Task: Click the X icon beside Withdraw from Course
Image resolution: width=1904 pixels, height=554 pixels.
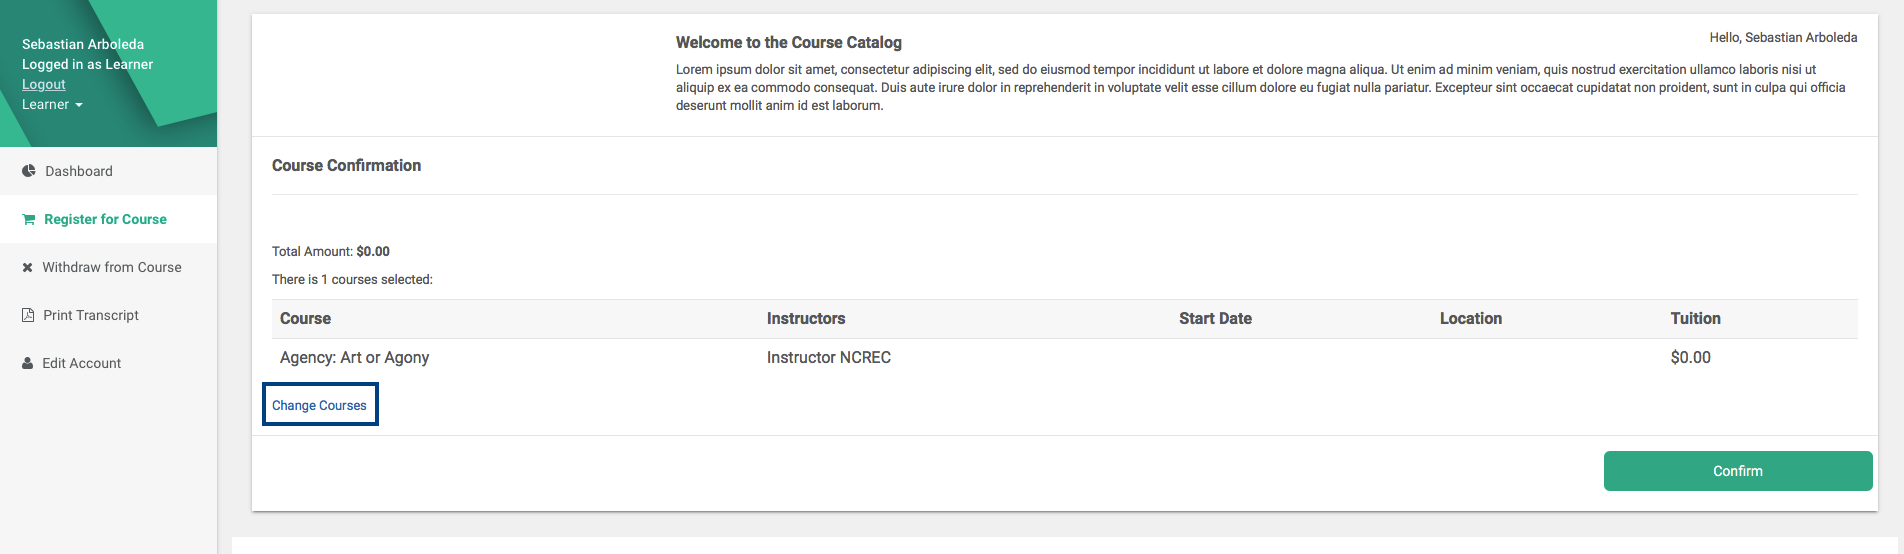Action: click(28, 267)
